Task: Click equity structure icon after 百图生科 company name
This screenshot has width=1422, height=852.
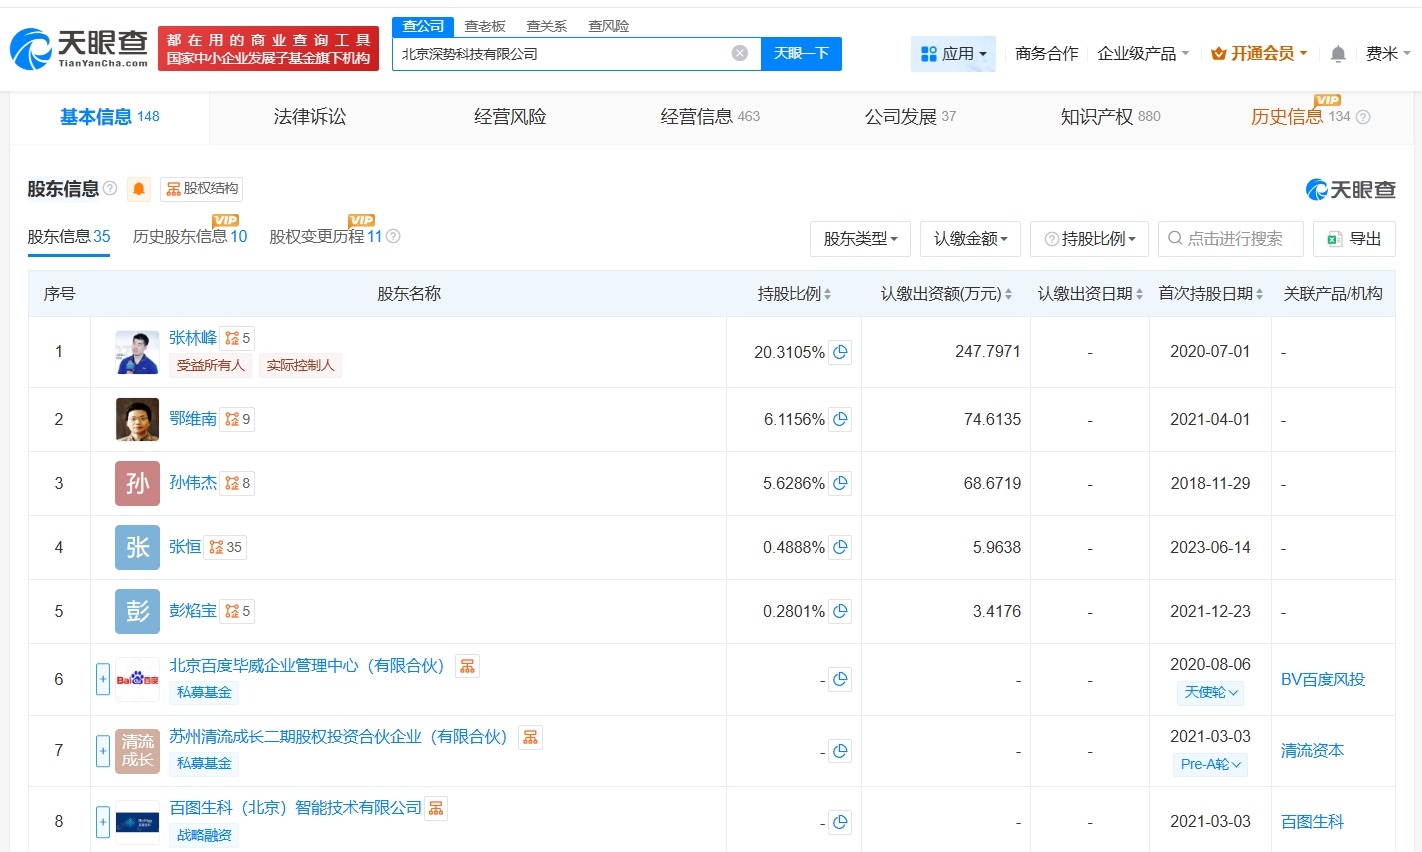Action: 435,807
